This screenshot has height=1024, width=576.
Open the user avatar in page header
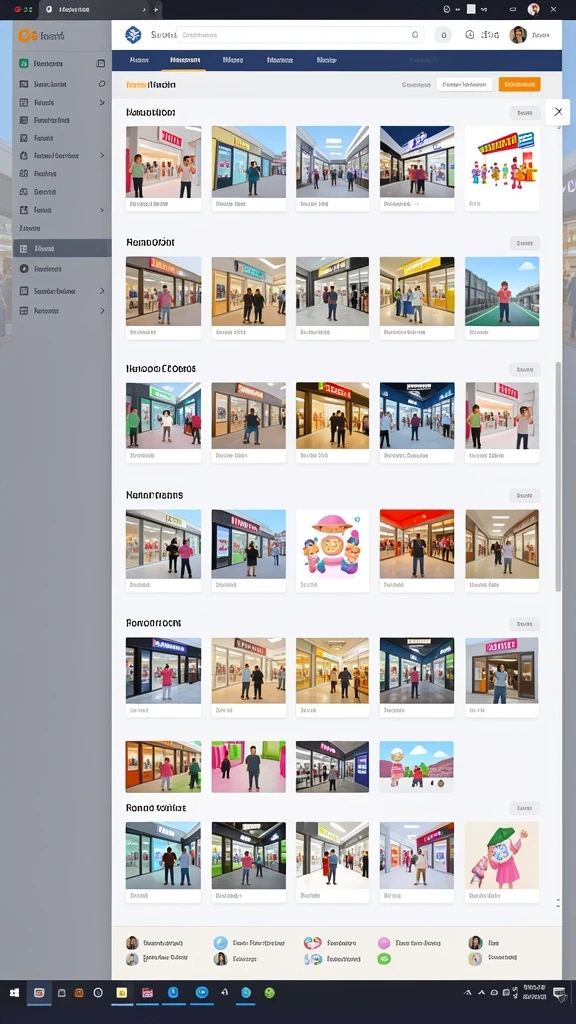518,35
